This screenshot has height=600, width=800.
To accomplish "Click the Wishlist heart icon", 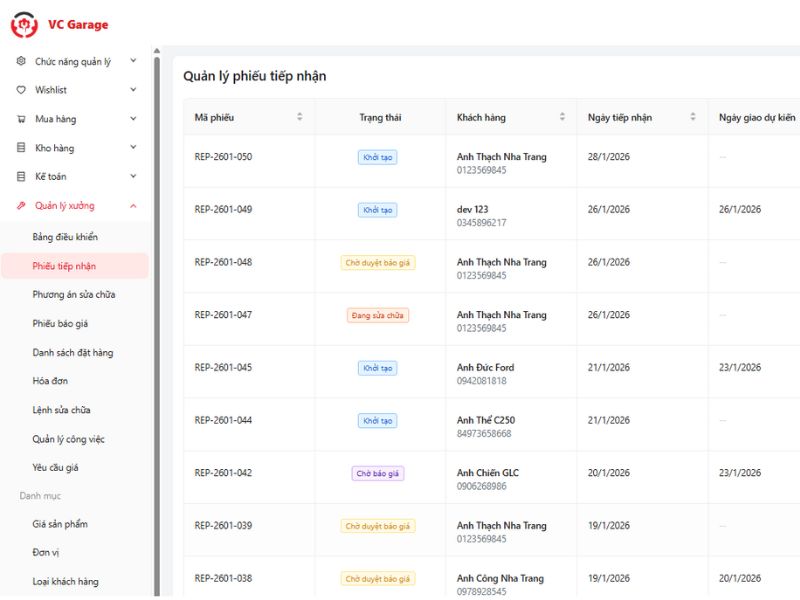I will pos(21,90).
